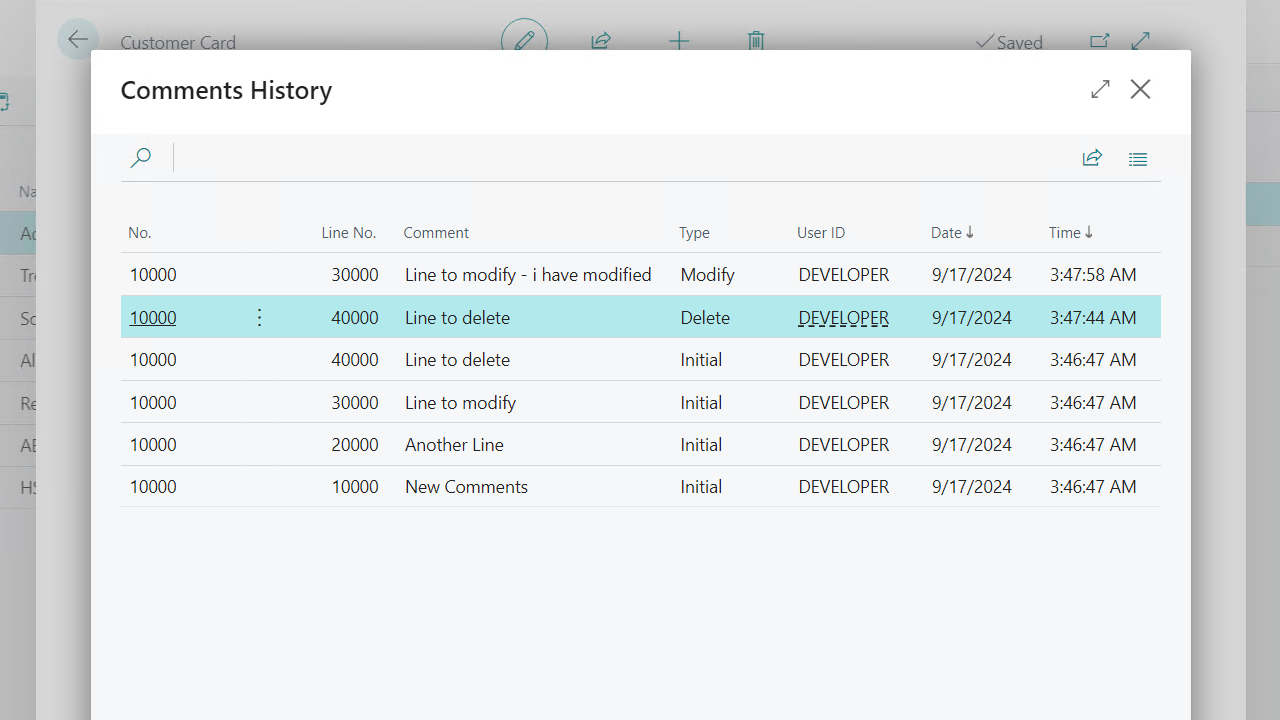Click the User ID column header
The width and height of the screenshot is (1280, 720).
click(x=821, y=233)
